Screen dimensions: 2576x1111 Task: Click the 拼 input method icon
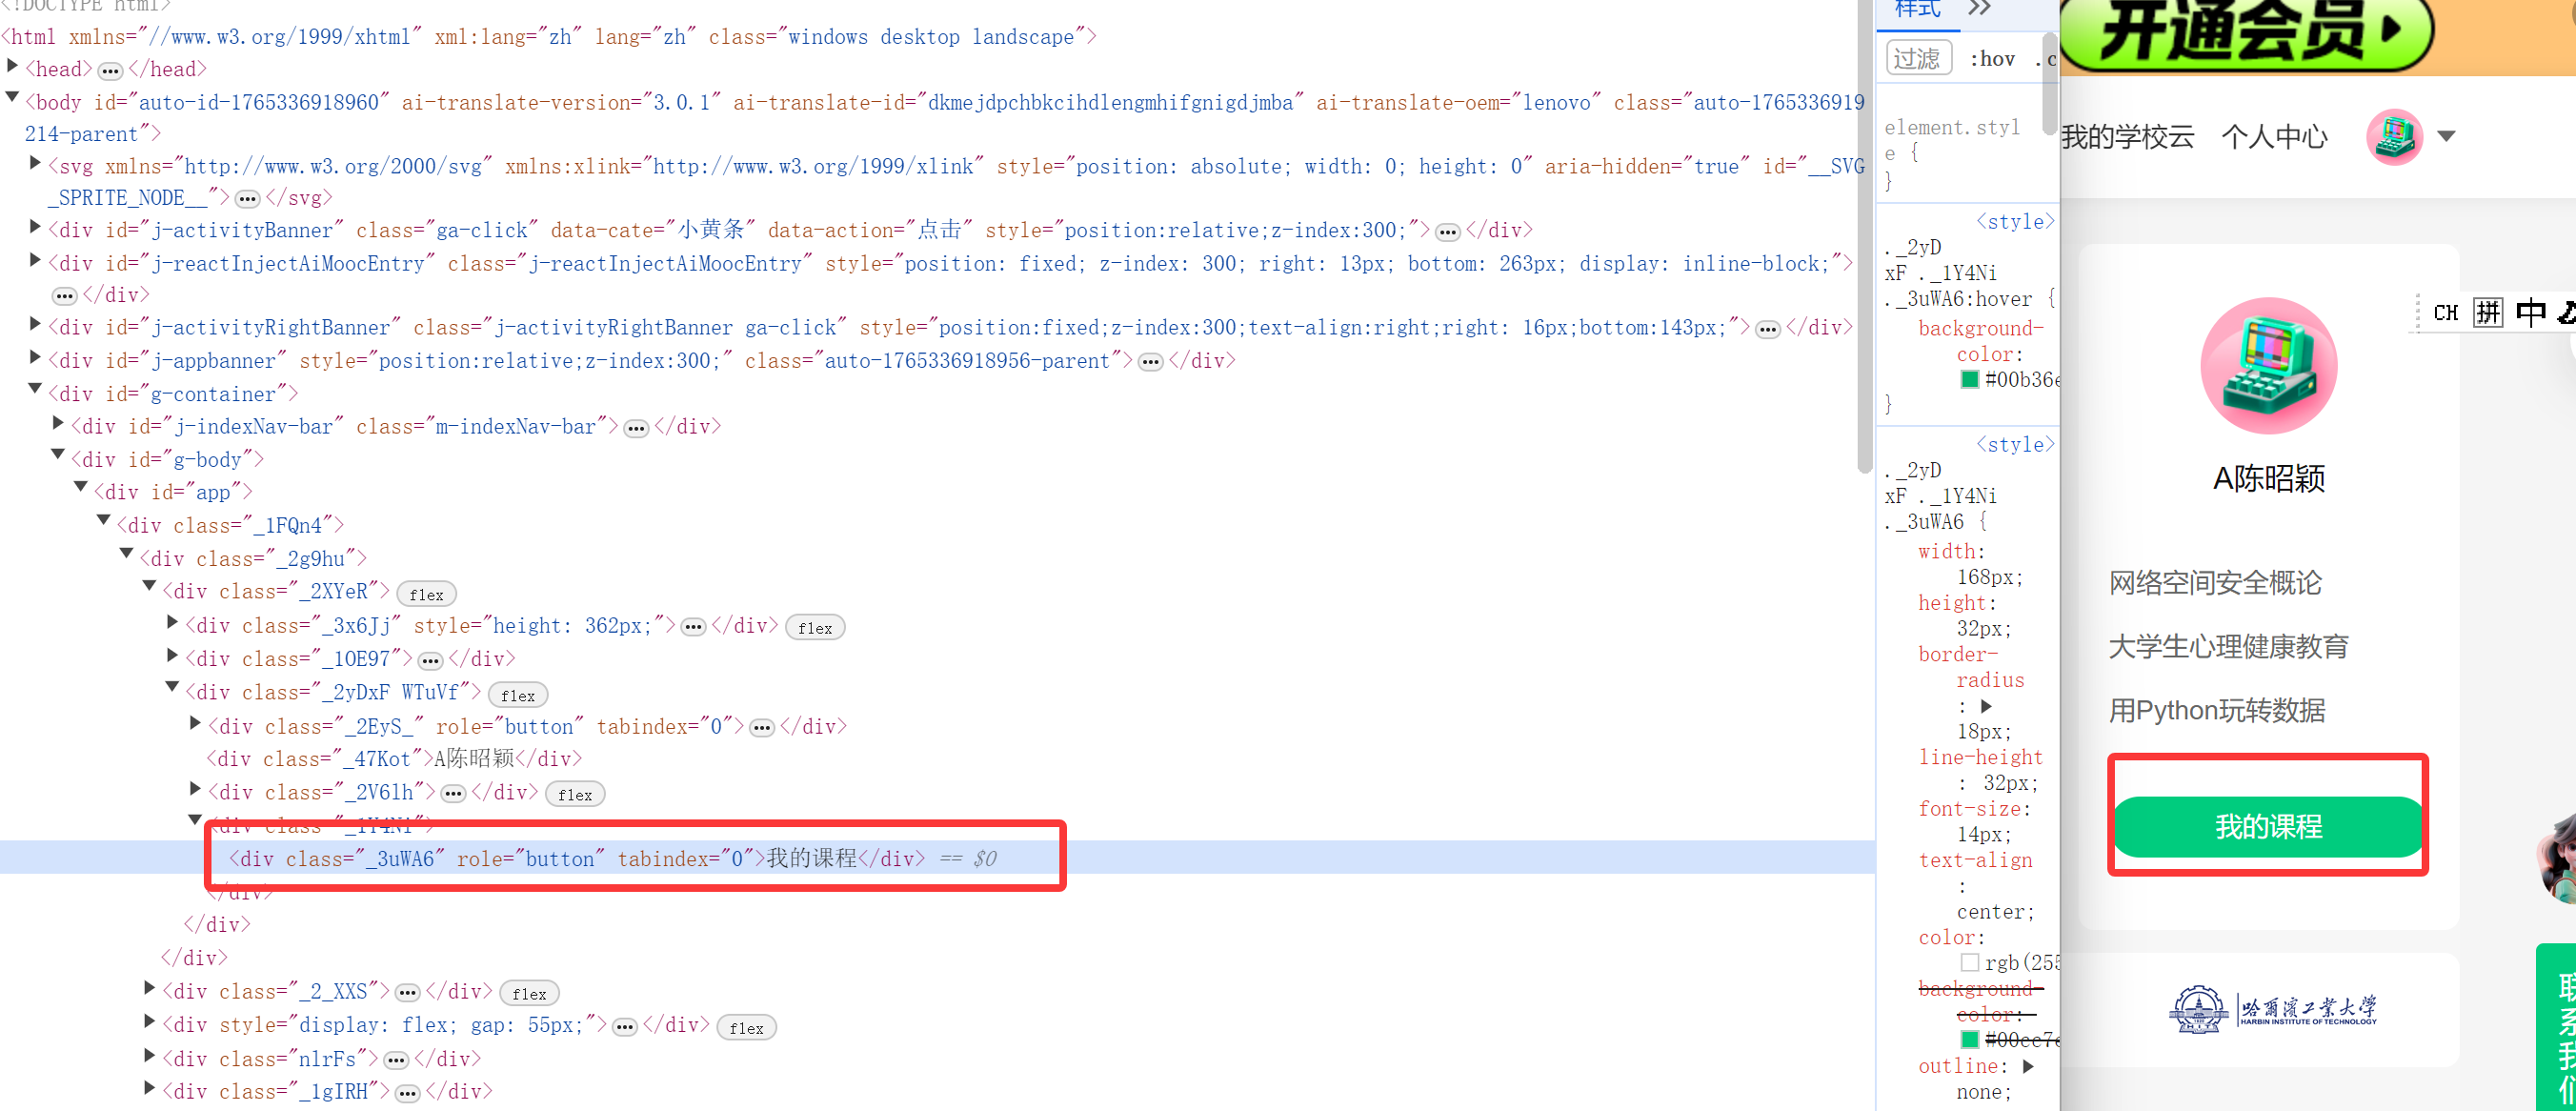click(x=2487, y=312)
